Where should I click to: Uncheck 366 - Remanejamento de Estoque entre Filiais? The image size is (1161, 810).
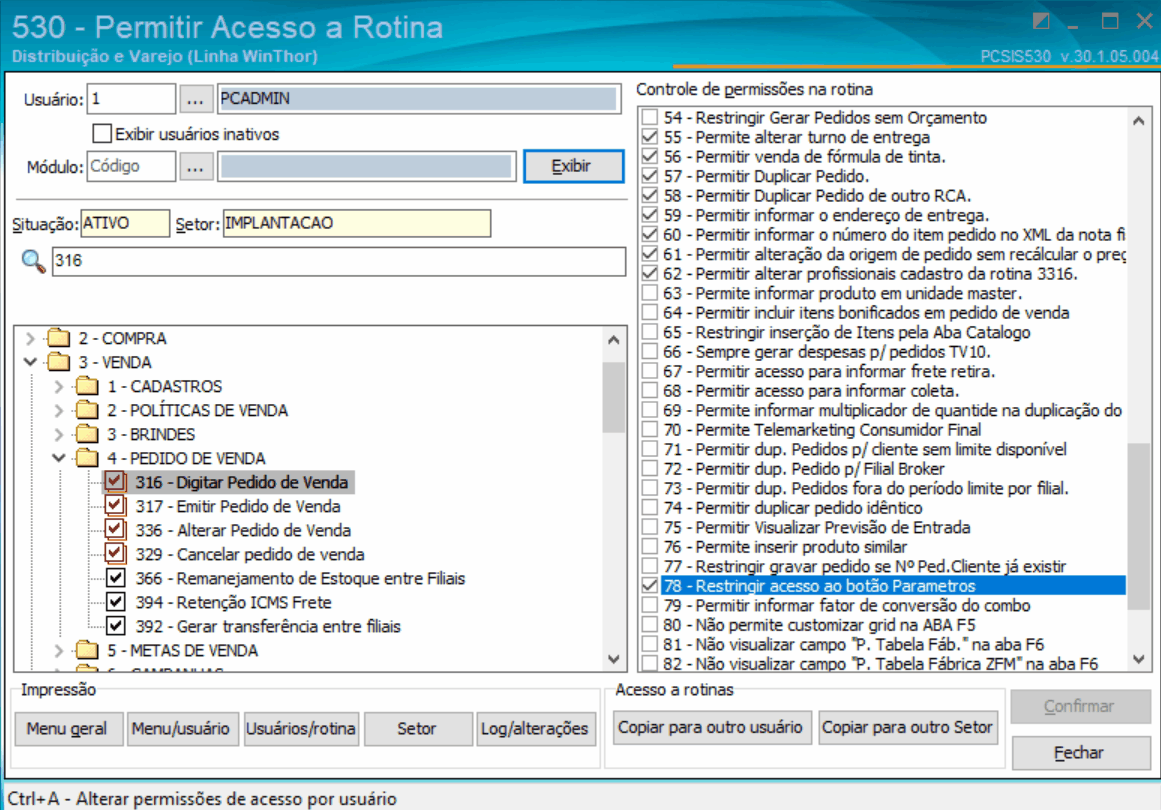pyautogui.click(x=115, y=578)
